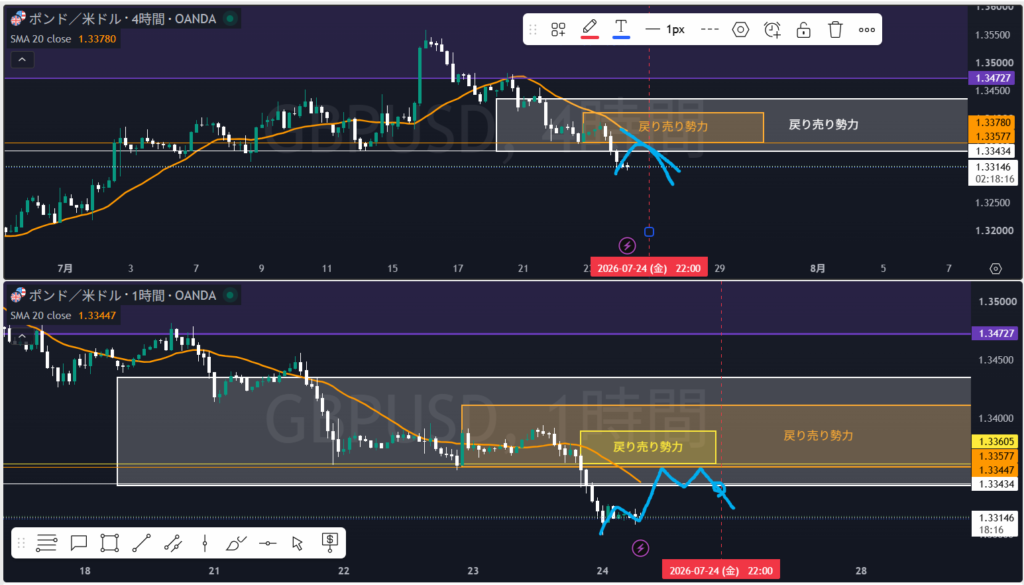This screenshot has height=585, width=1024.
Task: Select the purple 1.34727 price label, 4-hour chart
Action: click(x=994, y=78)
